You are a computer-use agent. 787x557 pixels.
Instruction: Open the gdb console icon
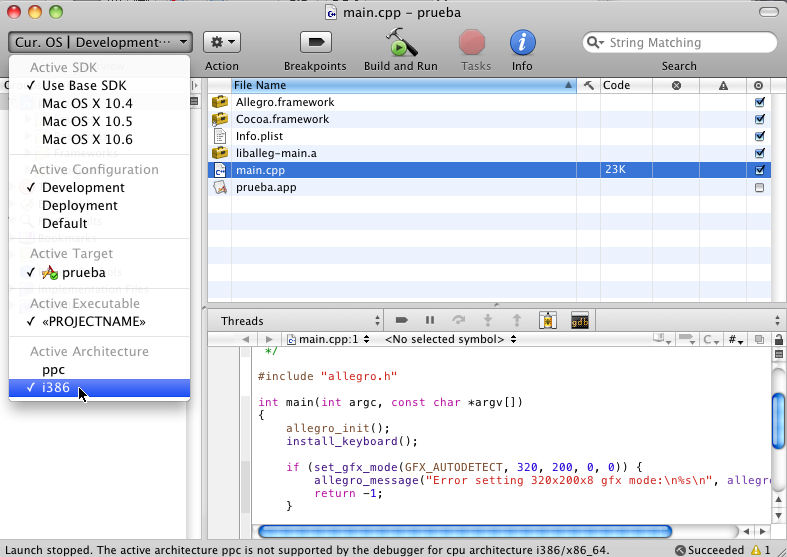pos(580,320)
